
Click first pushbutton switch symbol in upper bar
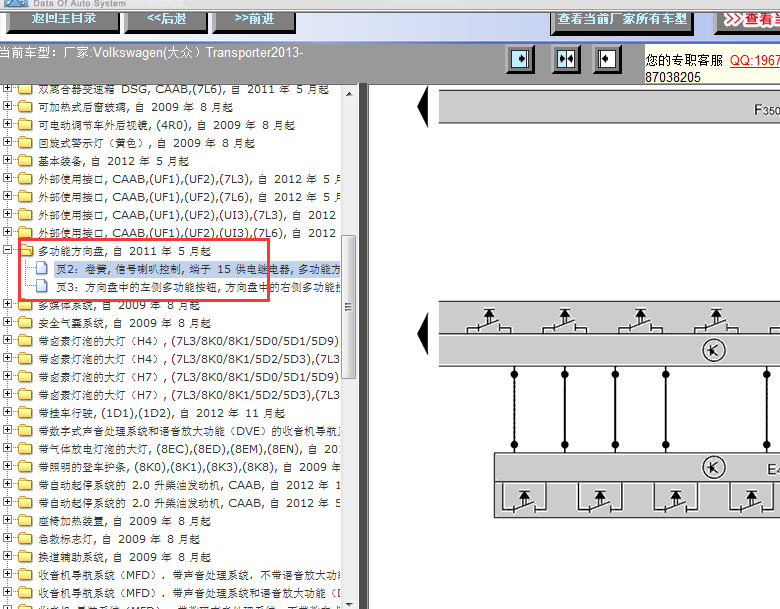pyautogui.click(x=488, y=320)
